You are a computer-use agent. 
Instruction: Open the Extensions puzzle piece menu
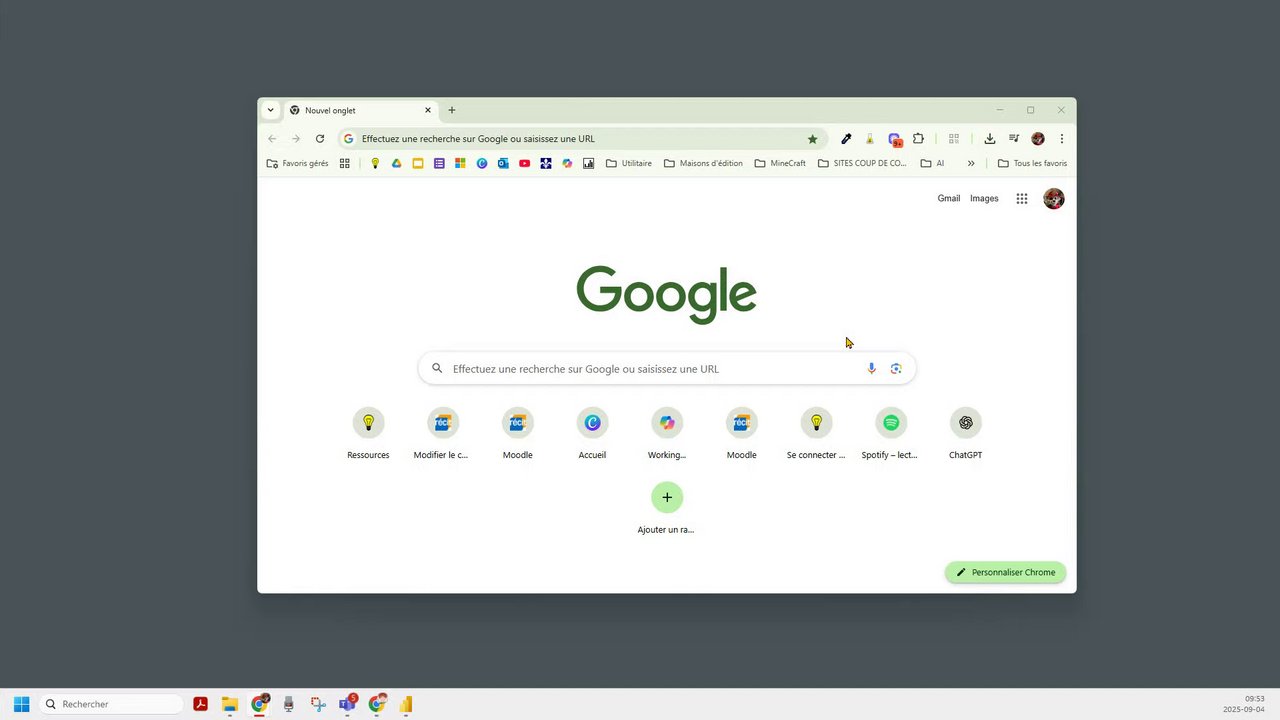918,139
